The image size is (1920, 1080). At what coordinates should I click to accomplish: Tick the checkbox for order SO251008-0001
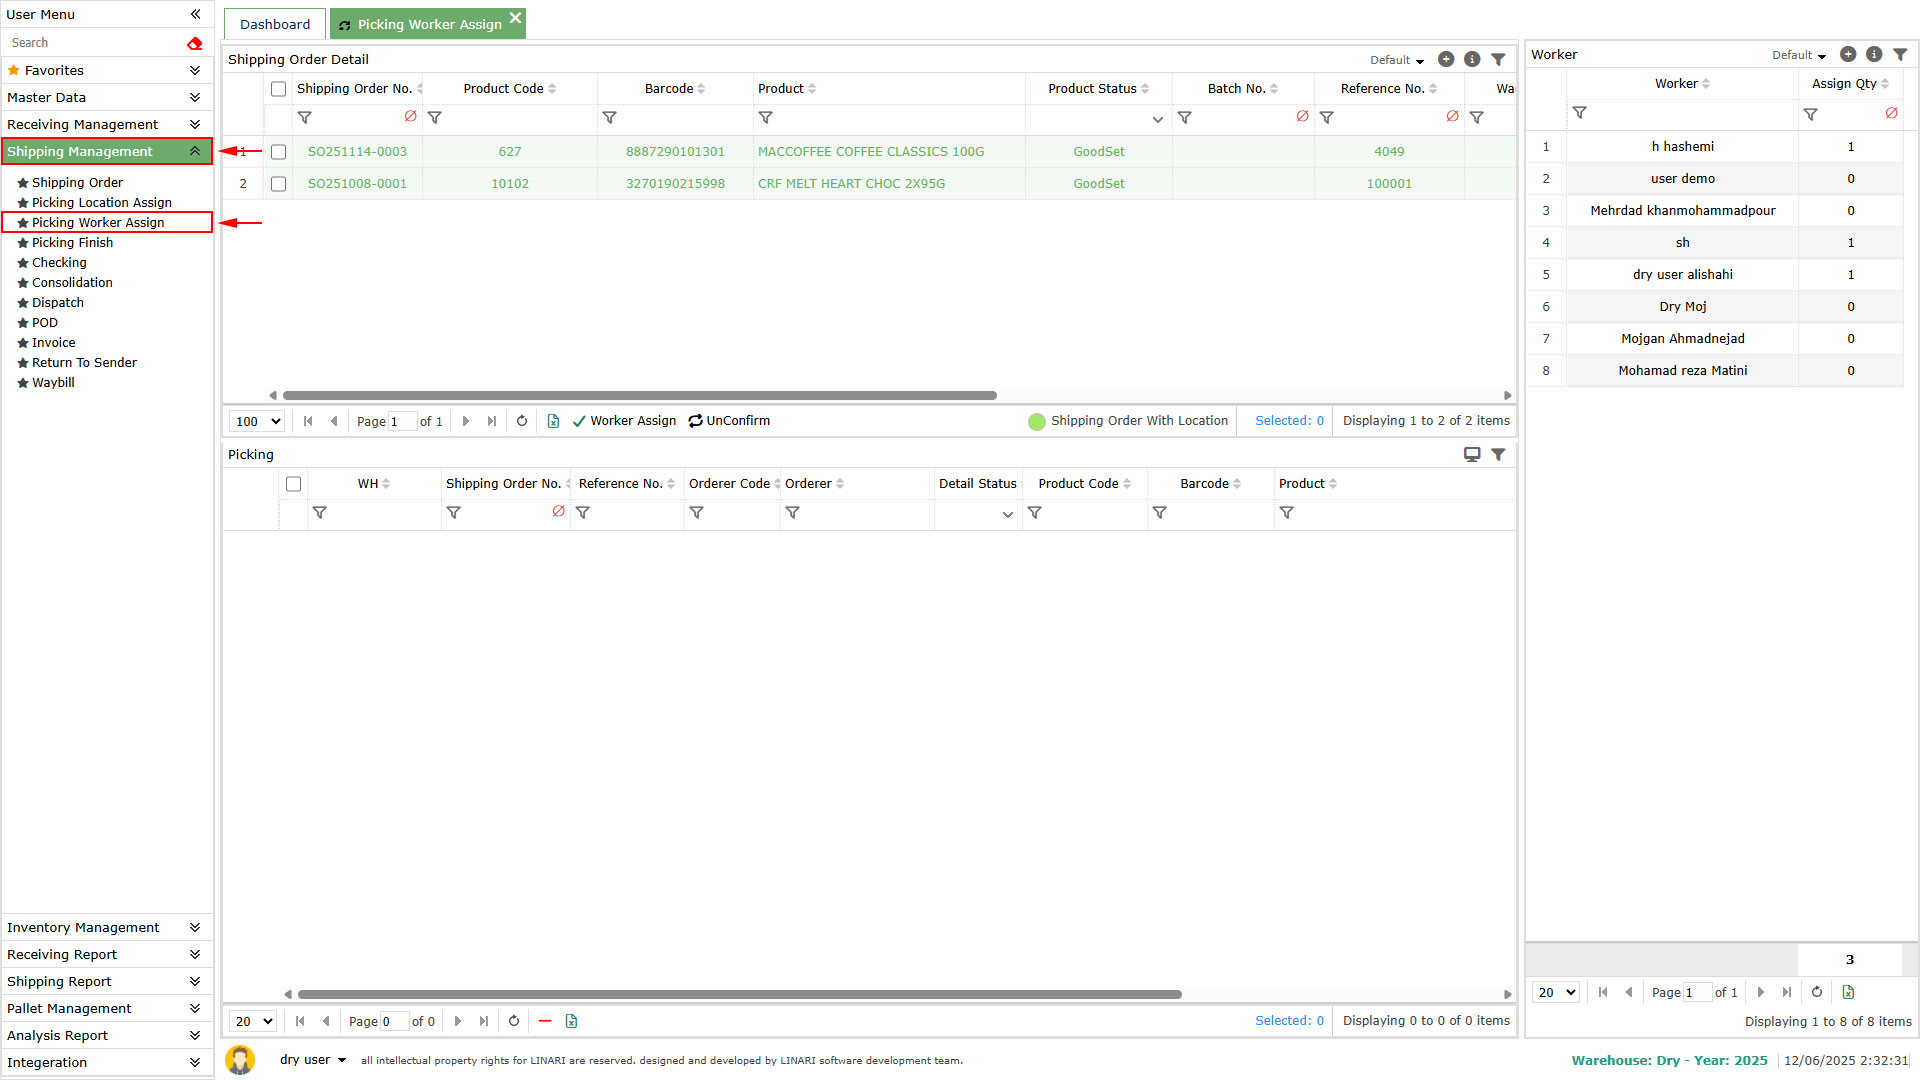pos(279,184)
